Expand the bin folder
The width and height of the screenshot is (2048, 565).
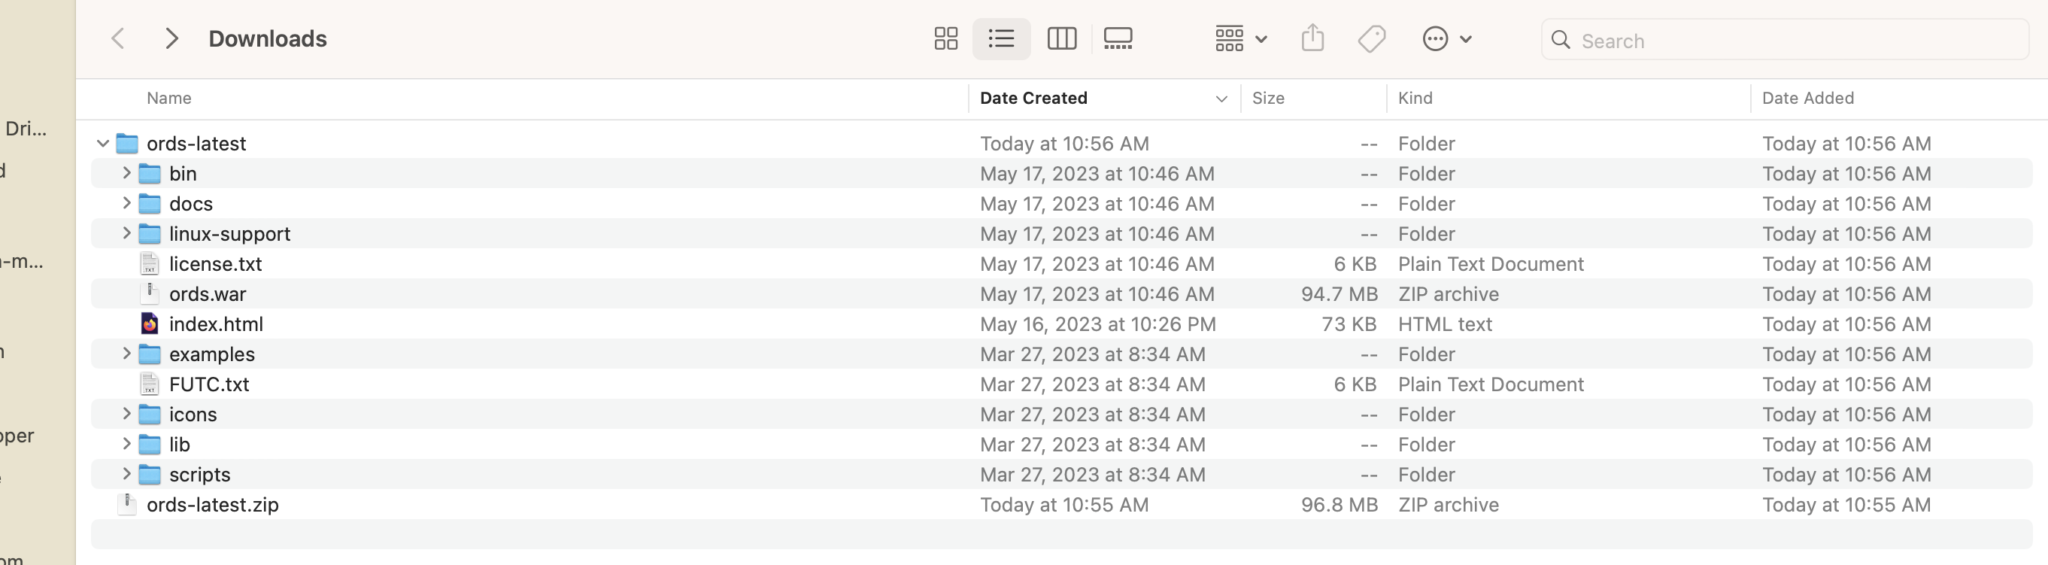coord(126,174)
